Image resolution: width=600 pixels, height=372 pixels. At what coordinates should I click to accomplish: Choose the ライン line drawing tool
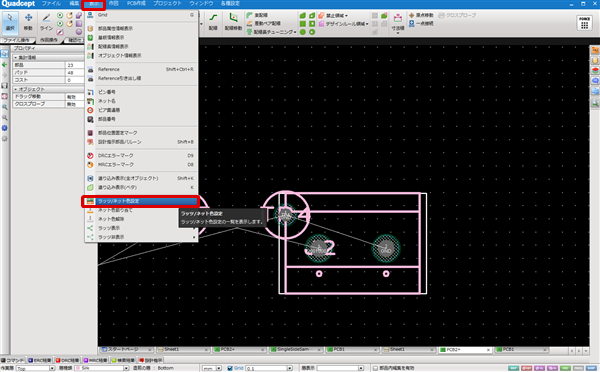46,22
